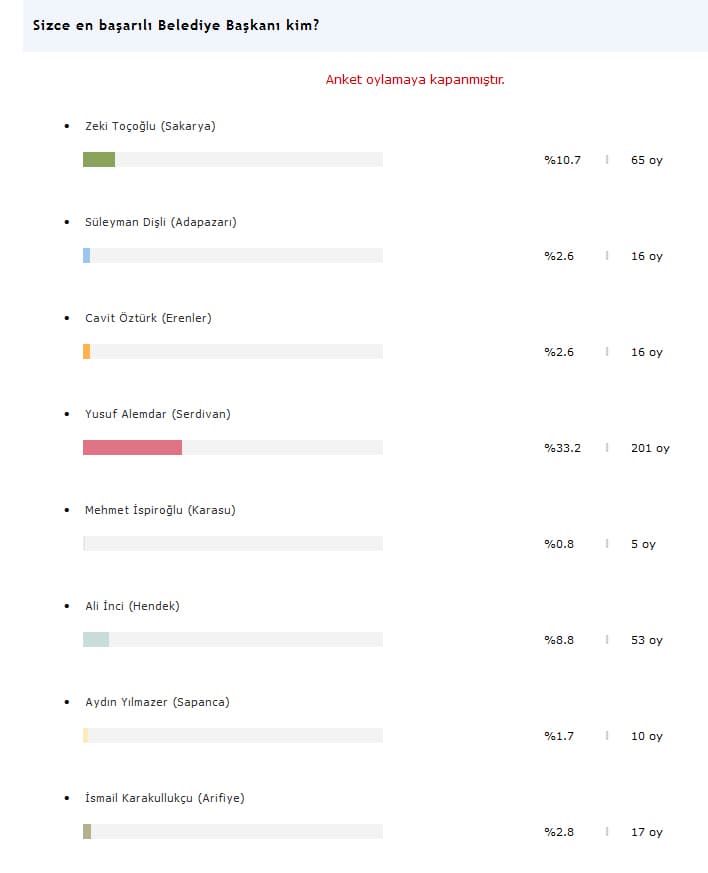This screenshot has width=708, height=873.
Task: Click the red 'Anket oylamaya kapanmıştır' notice
Action: pyautogui.click(x=415, y=80)
